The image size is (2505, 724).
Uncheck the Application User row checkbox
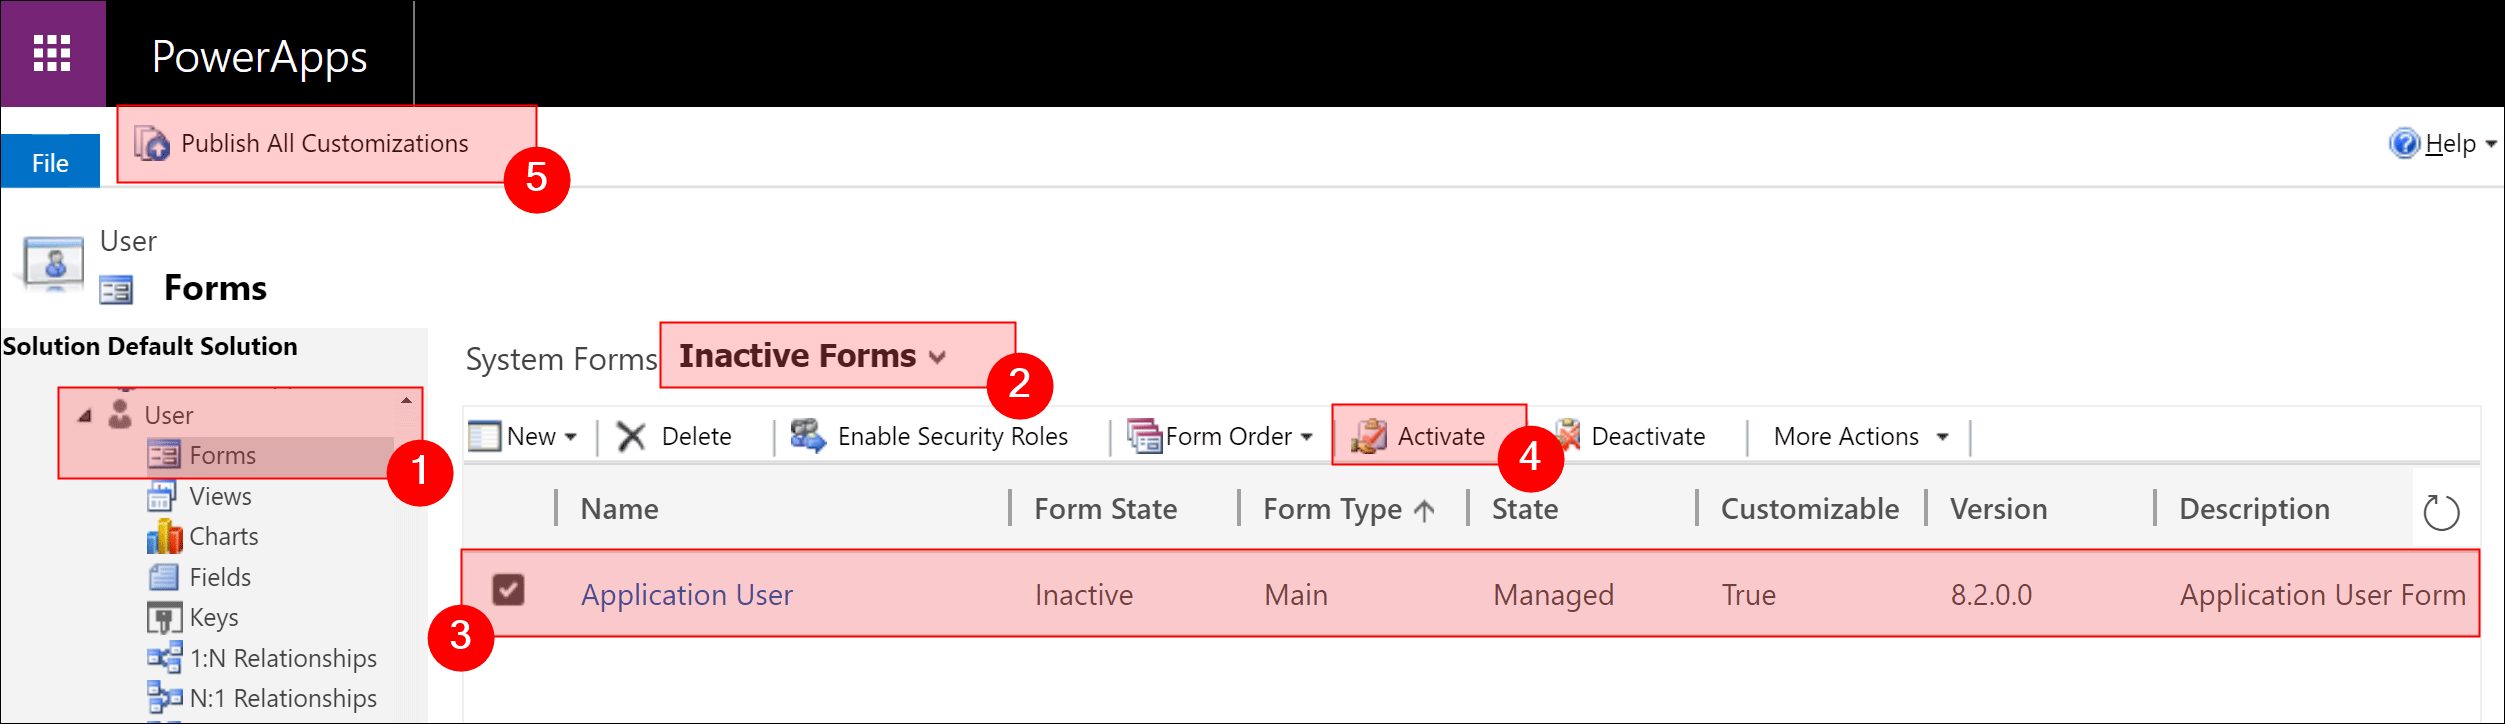pyautogui.click(x=508, y=590)
